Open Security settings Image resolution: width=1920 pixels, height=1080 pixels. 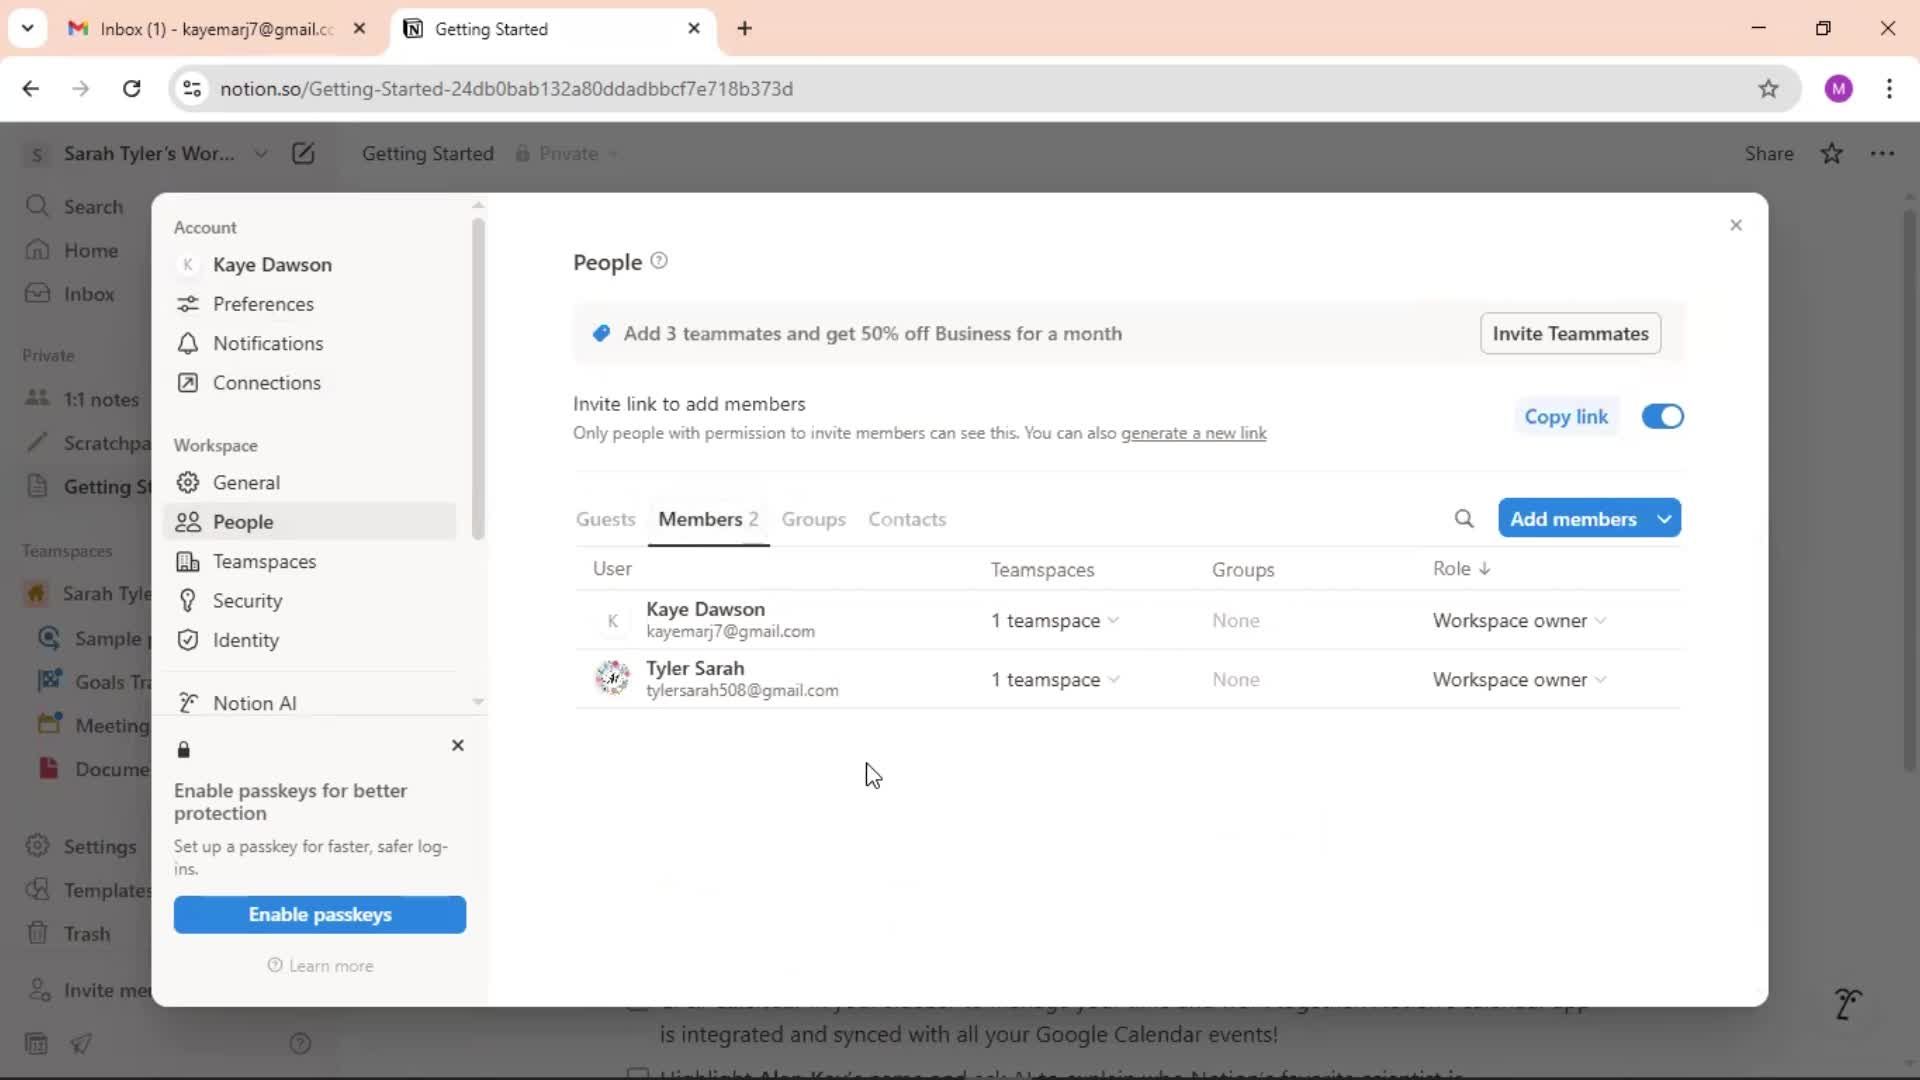[309, 601]
